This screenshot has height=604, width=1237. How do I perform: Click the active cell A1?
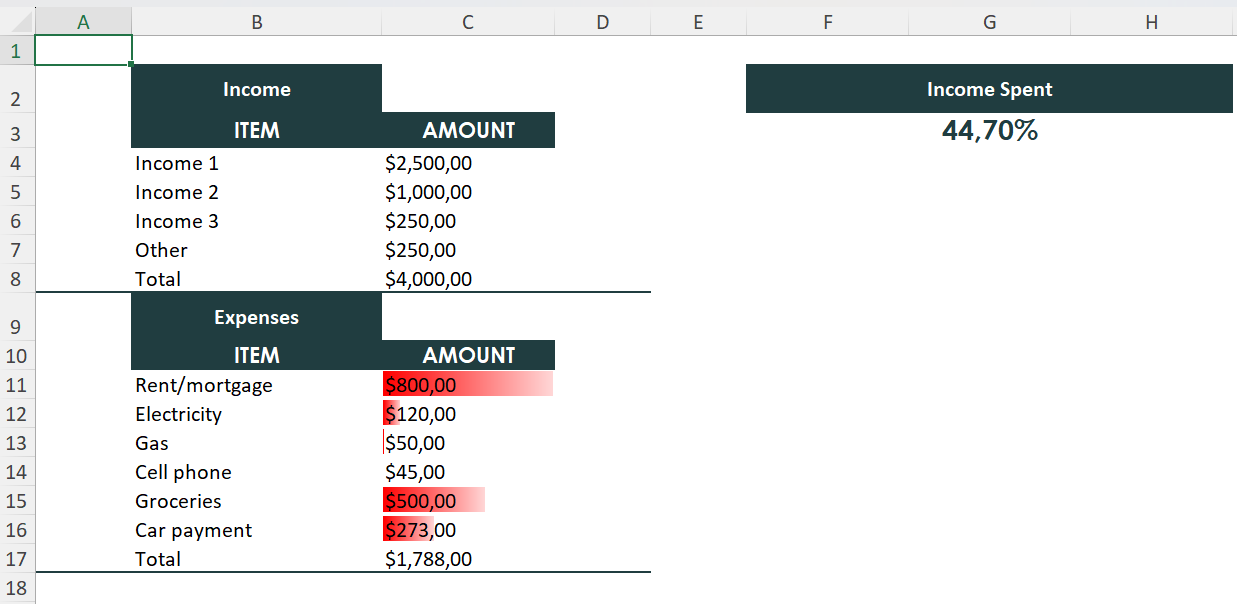click(83, 50)
